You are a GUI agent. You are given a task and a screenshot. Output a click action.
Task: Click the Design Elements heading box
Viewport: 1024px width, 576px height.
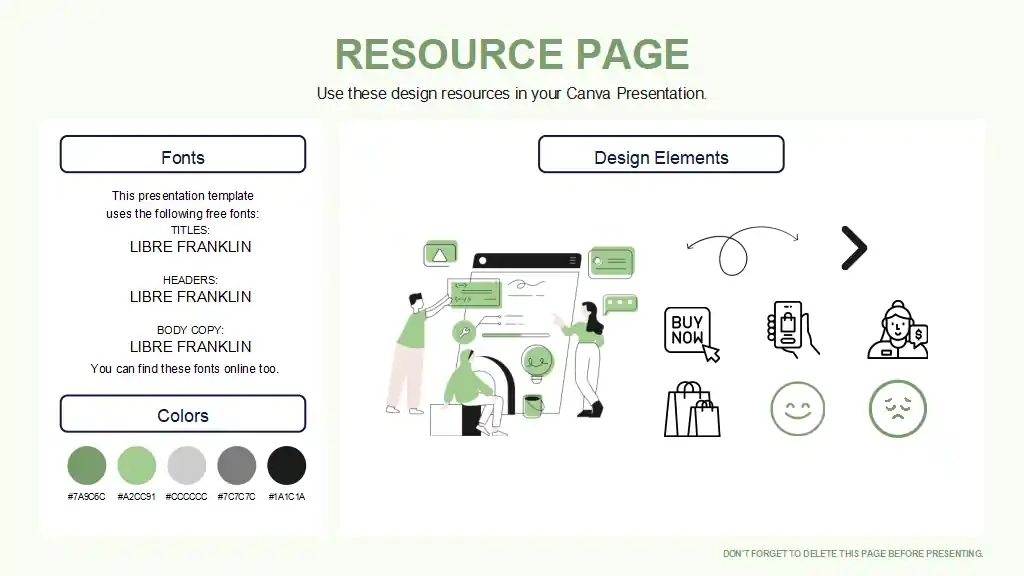pos(661,154)
